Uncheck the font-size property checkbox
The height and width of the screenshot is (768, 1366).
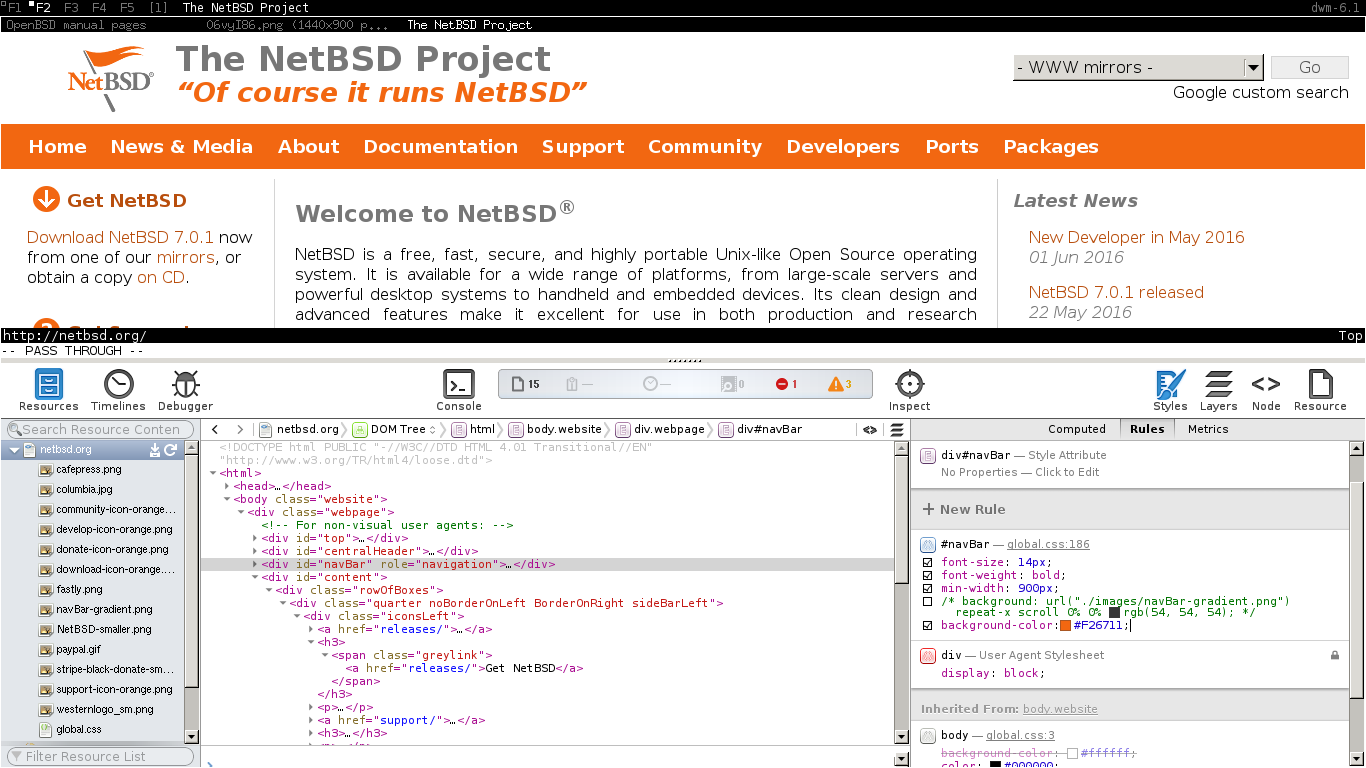[x=927, y=563]
